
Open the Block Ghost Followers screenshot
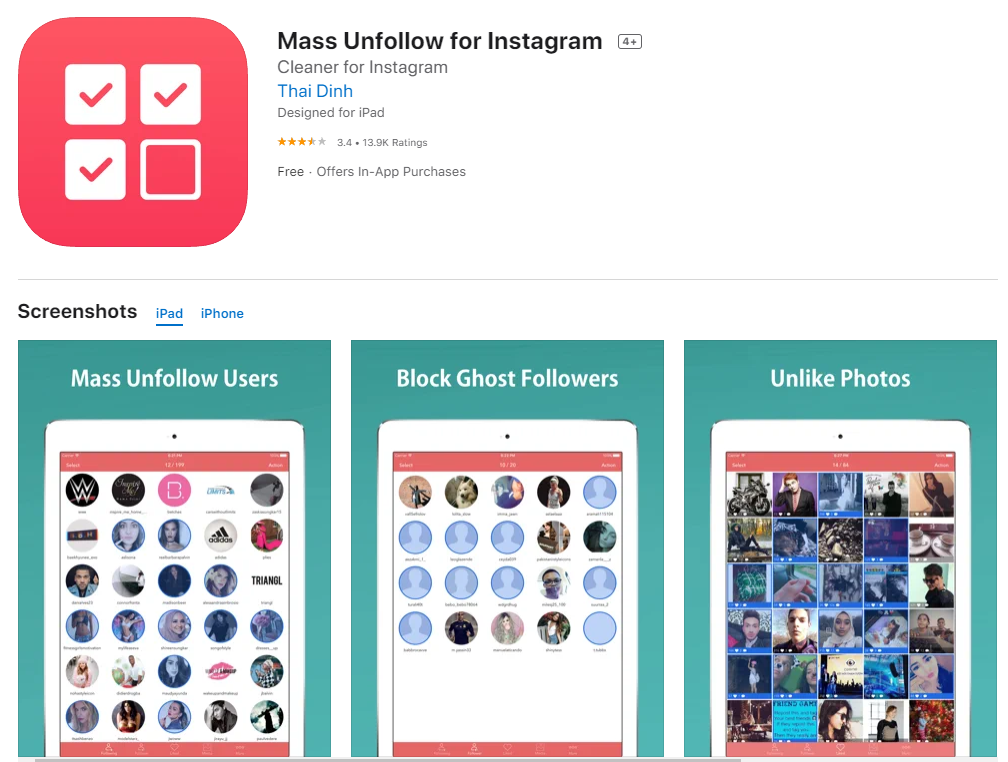click(507, 549)
